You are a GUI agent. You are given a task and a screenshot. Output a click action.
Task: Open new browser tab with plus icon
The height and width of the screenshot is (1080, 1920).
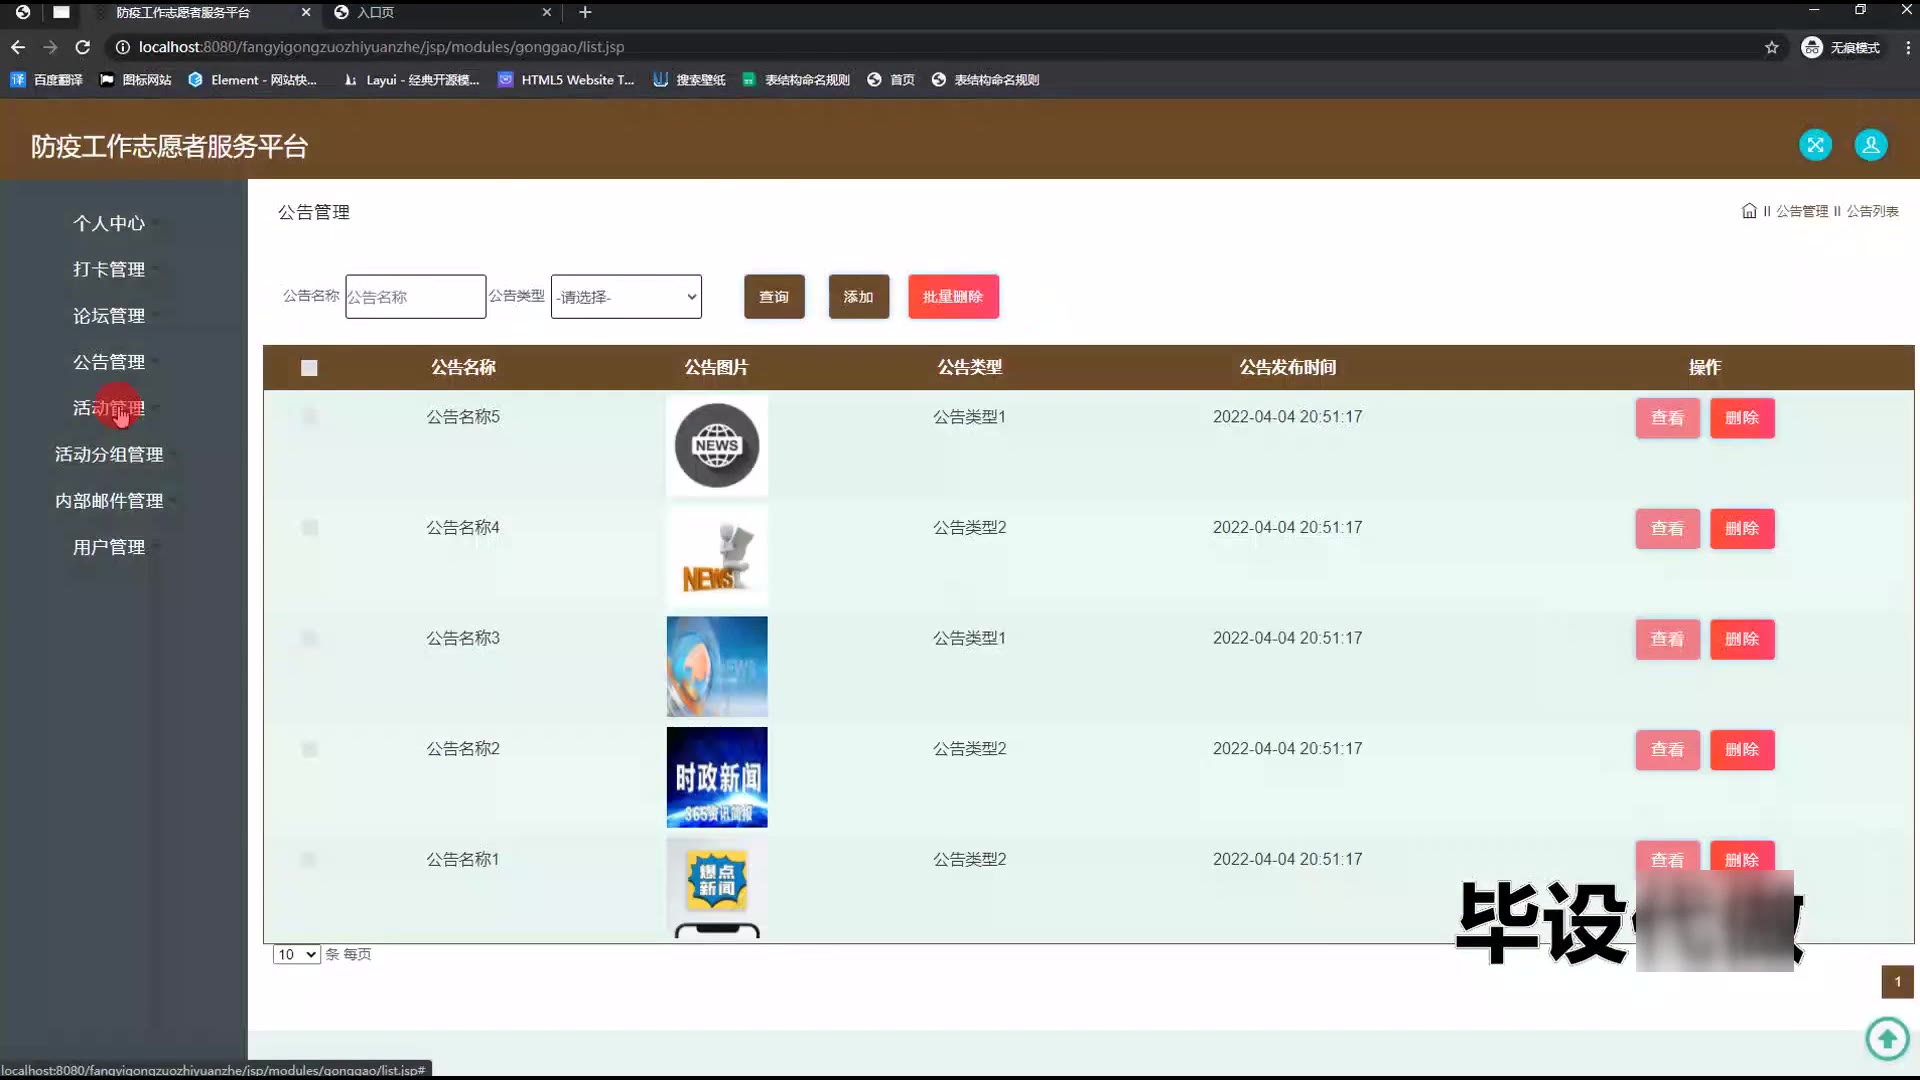(585, 12)
